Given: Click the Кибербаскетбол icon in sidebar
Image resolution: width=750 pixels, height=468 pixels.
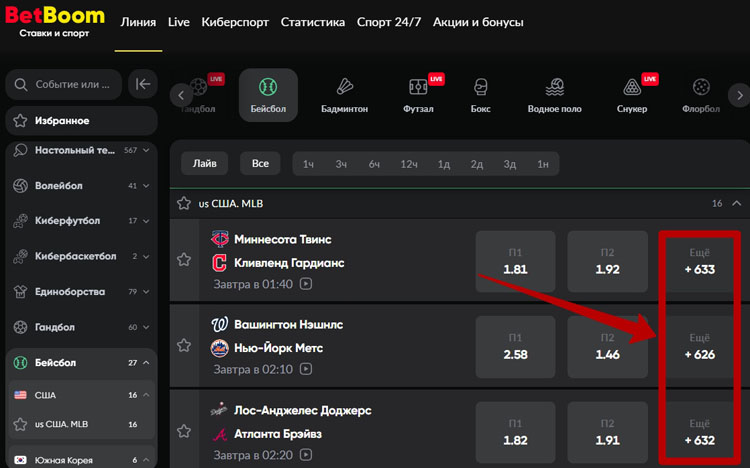Looking at the screenshot, I should tap(20, 256).
